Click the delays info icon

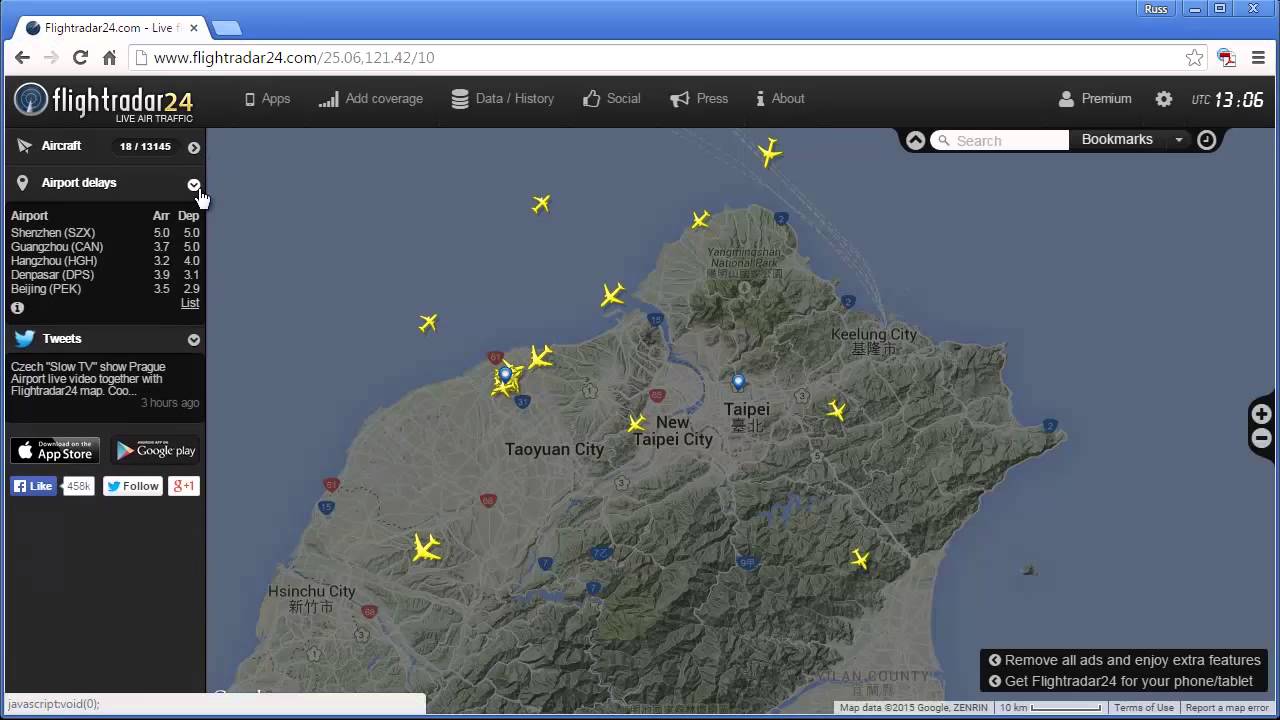click(x=17, y=308)
